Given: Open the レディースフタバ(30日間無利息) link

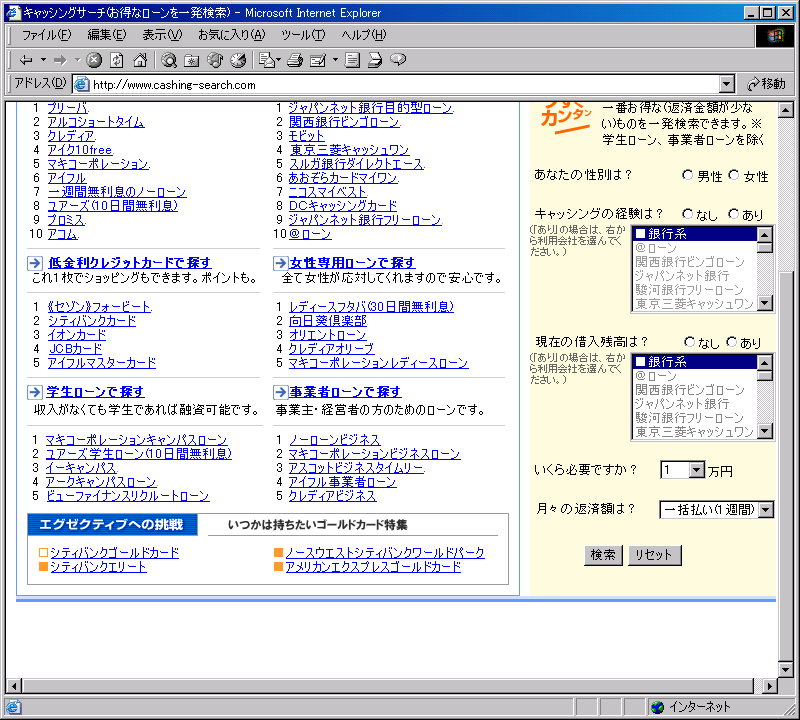Looking at the screenshot, I should coord(371,307).
